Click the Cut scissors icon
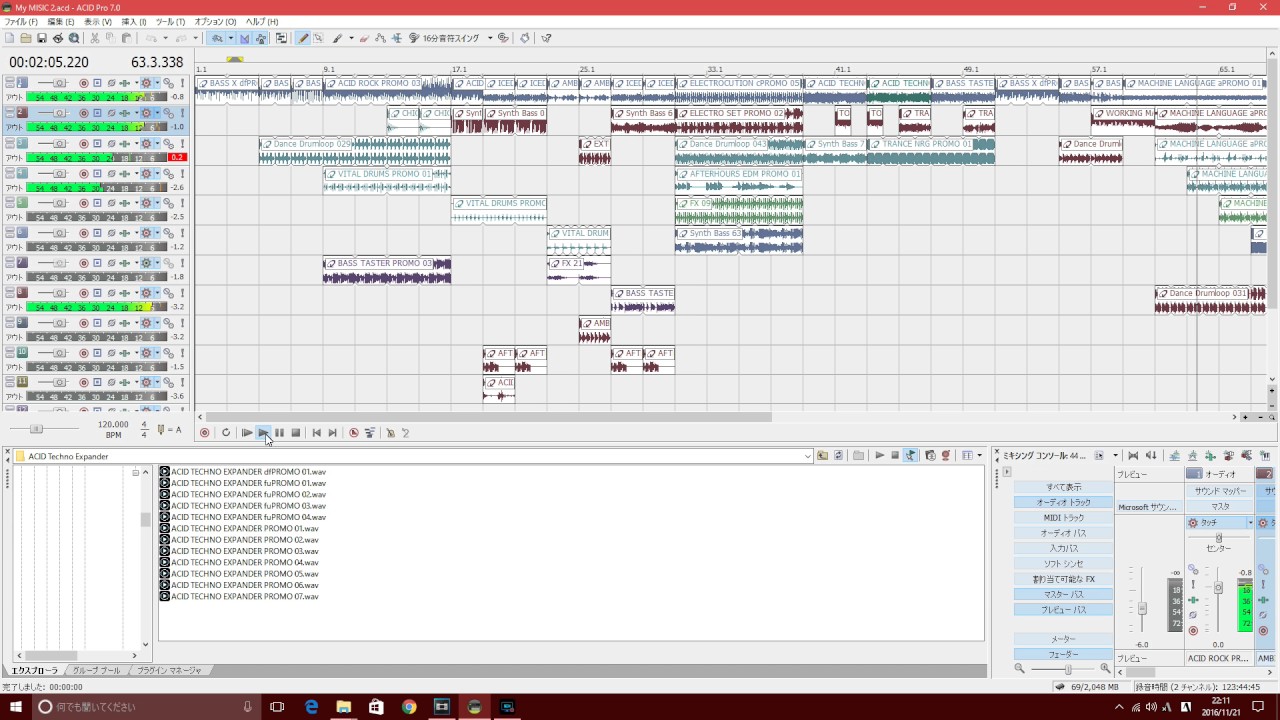1280x720 pixels. pyautogui.click(x=95, y=38)
